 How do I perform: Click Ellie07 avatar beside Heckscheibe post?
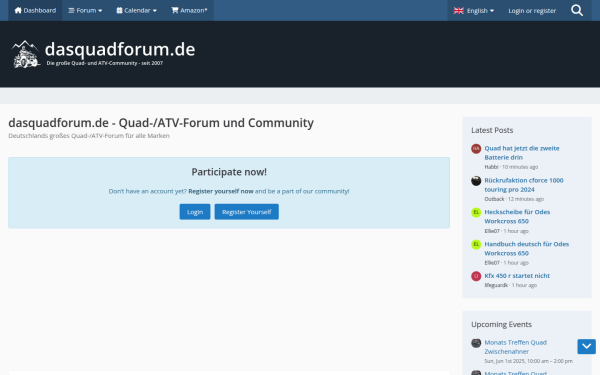476,212
